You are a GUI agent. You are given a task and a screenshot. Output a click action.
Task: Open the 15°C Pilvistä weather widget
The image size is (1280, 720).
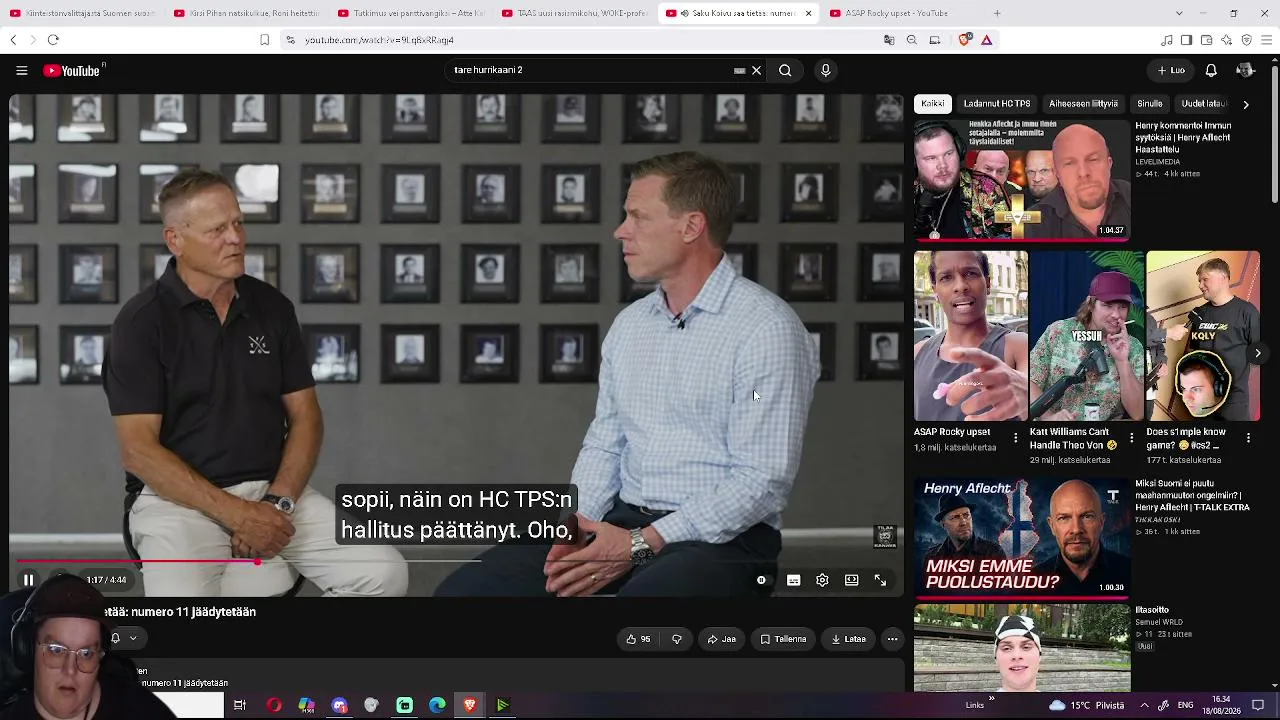click(x=1086, y=705)
